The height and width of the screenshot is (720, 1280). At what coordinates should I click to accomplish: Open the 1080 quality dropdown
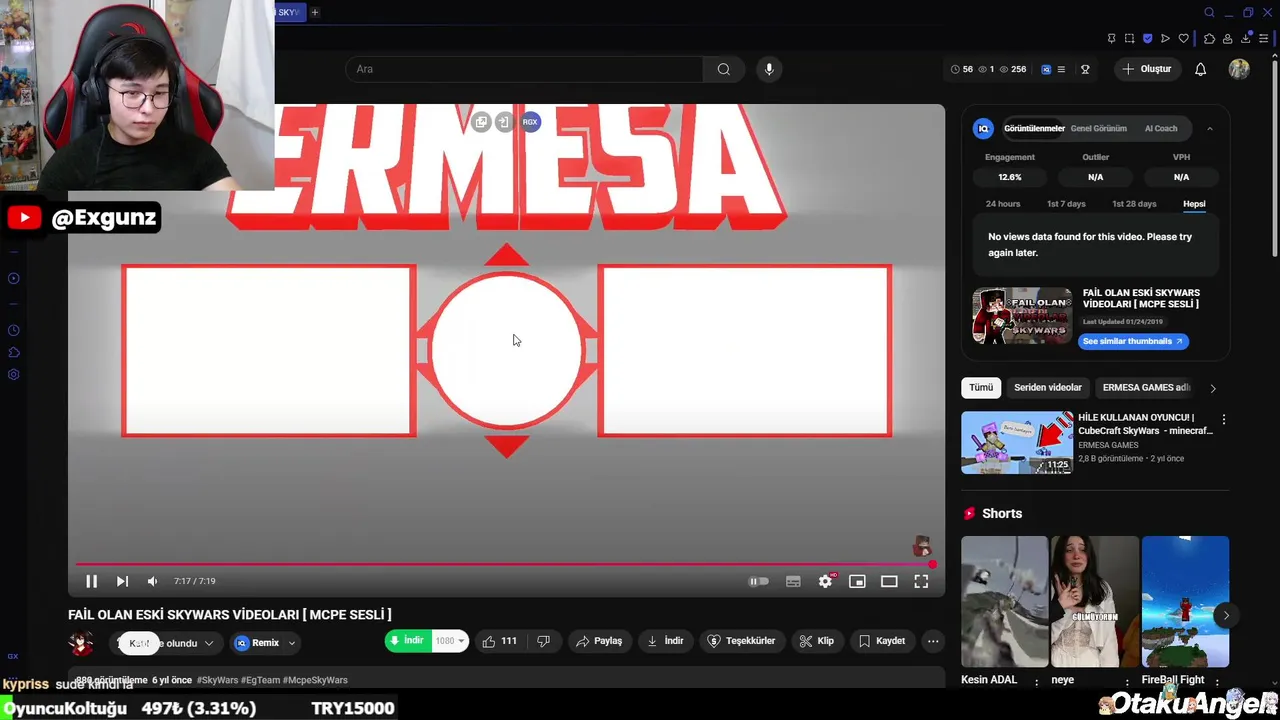coord(449,641)
